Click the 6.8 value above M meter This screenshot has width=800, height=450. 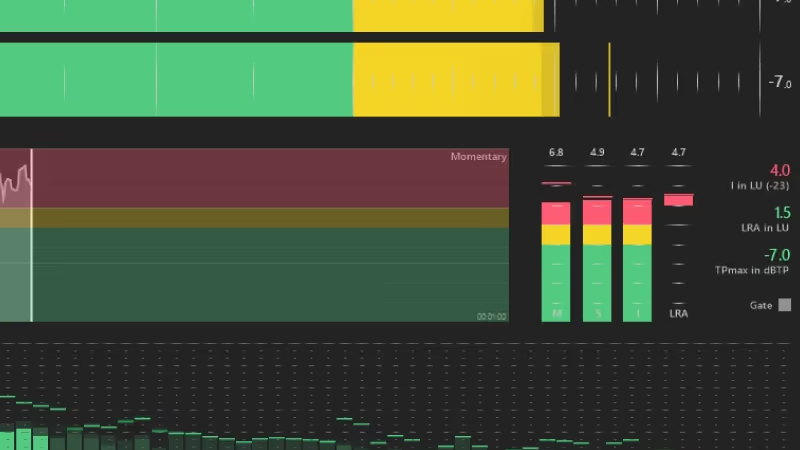pos(556,152)
